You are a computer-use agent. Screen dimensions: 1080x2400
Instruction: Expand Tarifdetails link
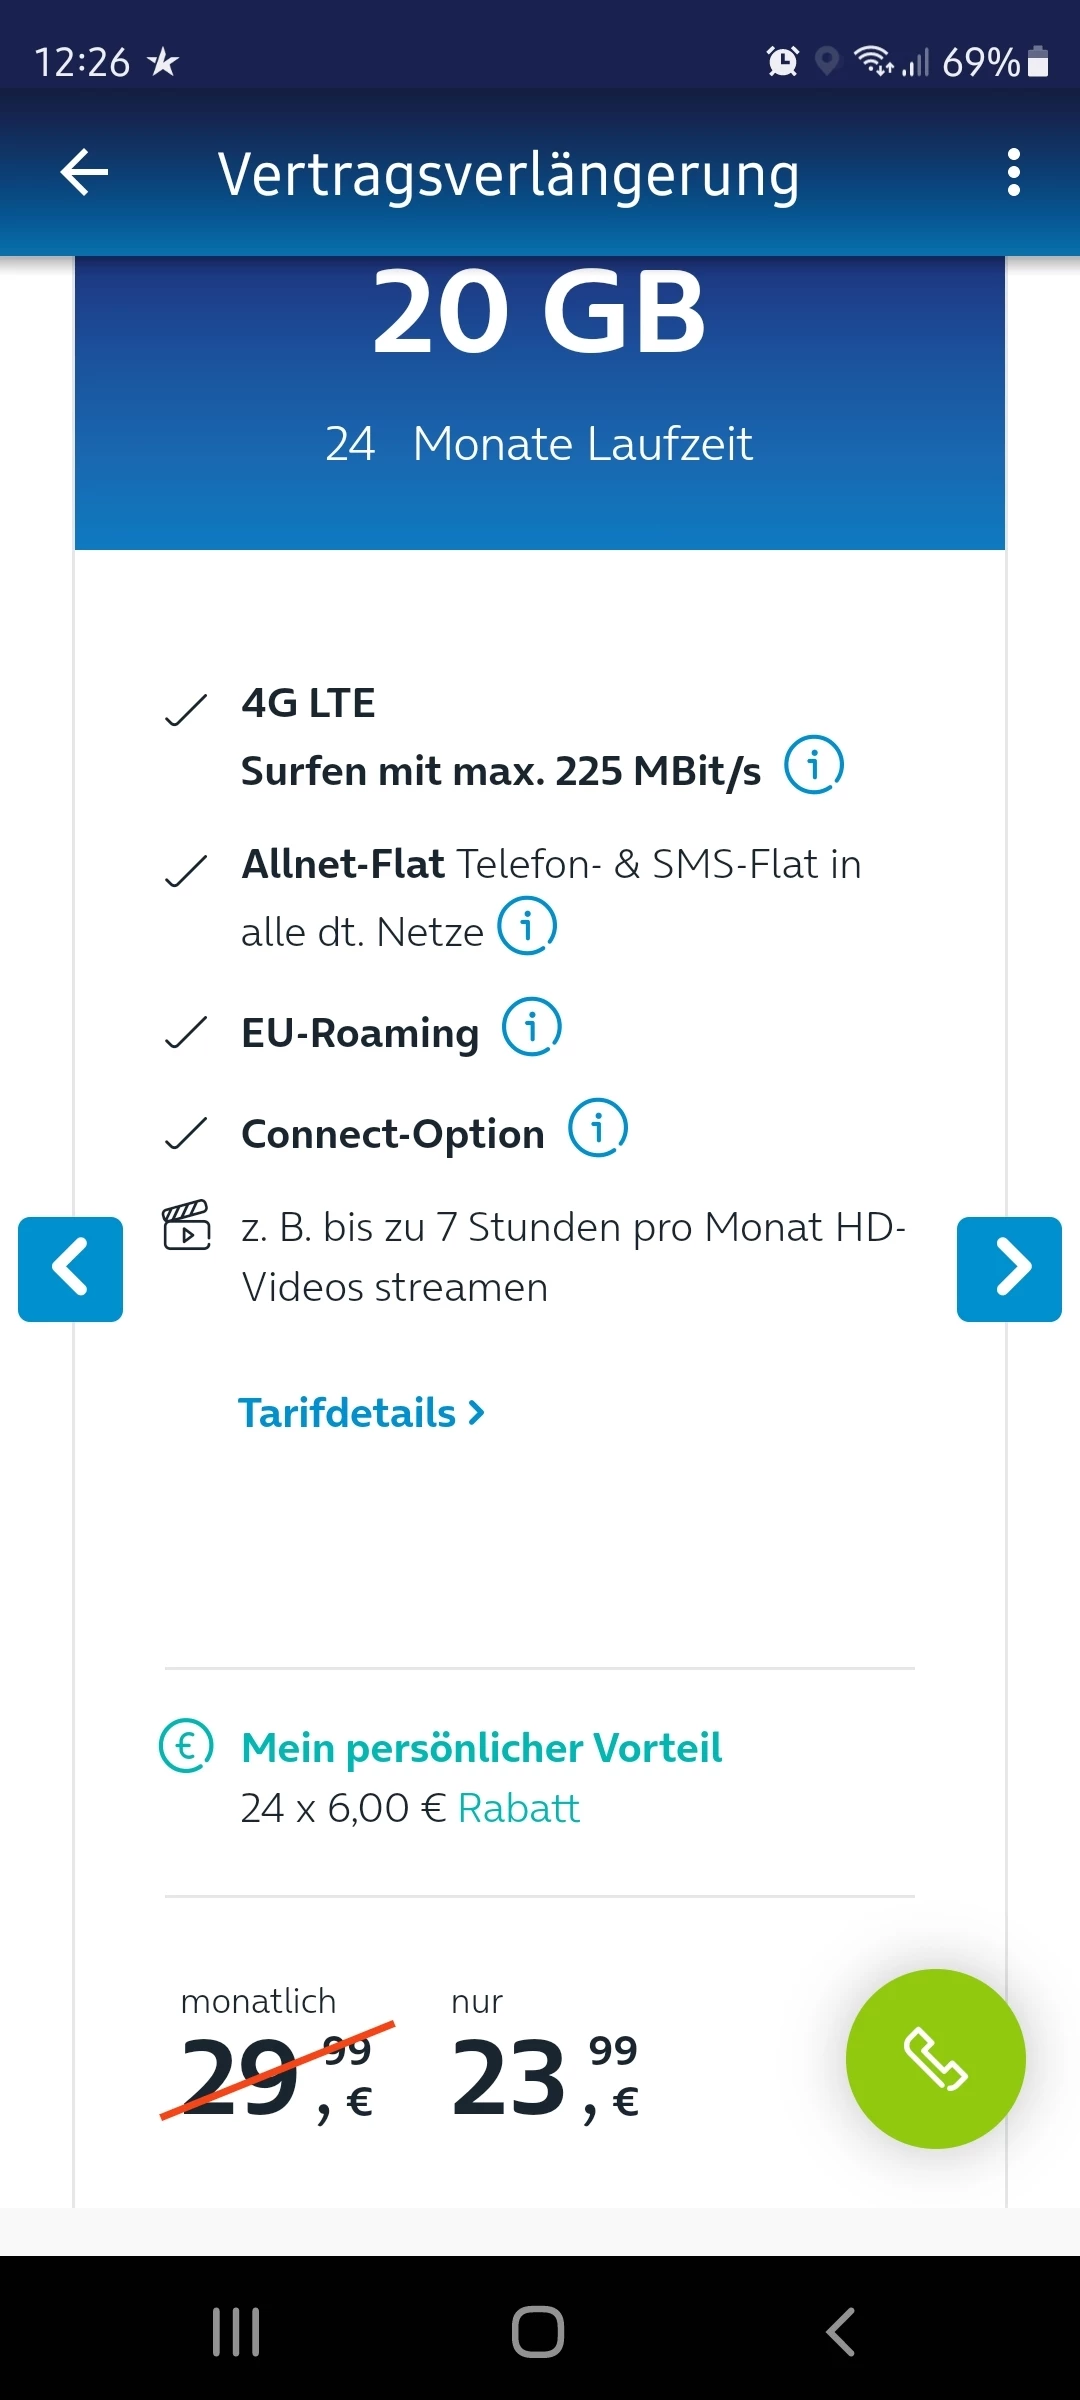click(361, 1413)
